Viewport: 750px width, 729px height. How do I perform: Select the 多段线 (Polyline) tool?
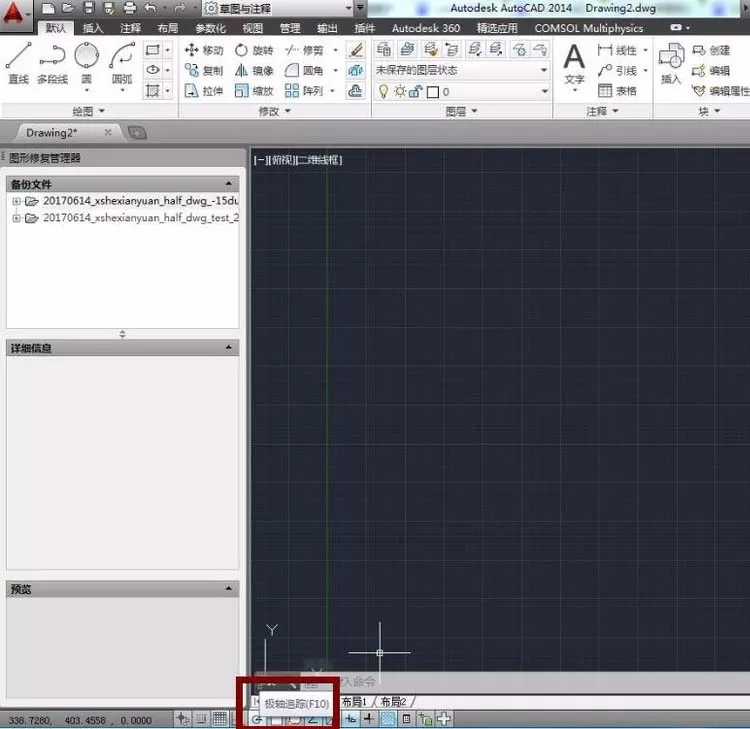click(x=52, y=62)
